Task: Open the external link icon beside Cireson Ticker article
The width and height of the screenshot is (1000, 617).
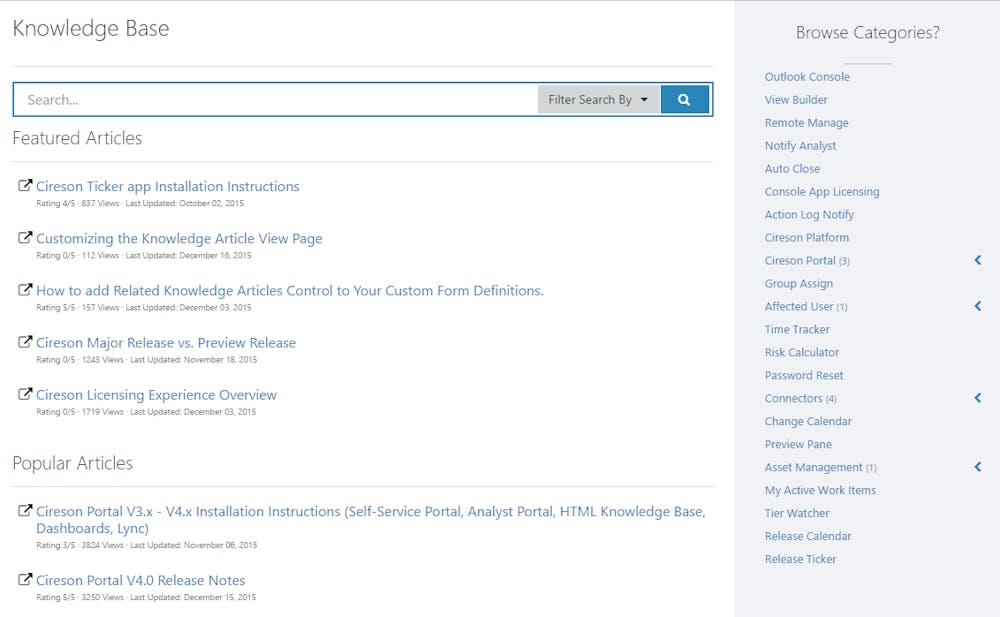Action: click(x=23, y=184)
